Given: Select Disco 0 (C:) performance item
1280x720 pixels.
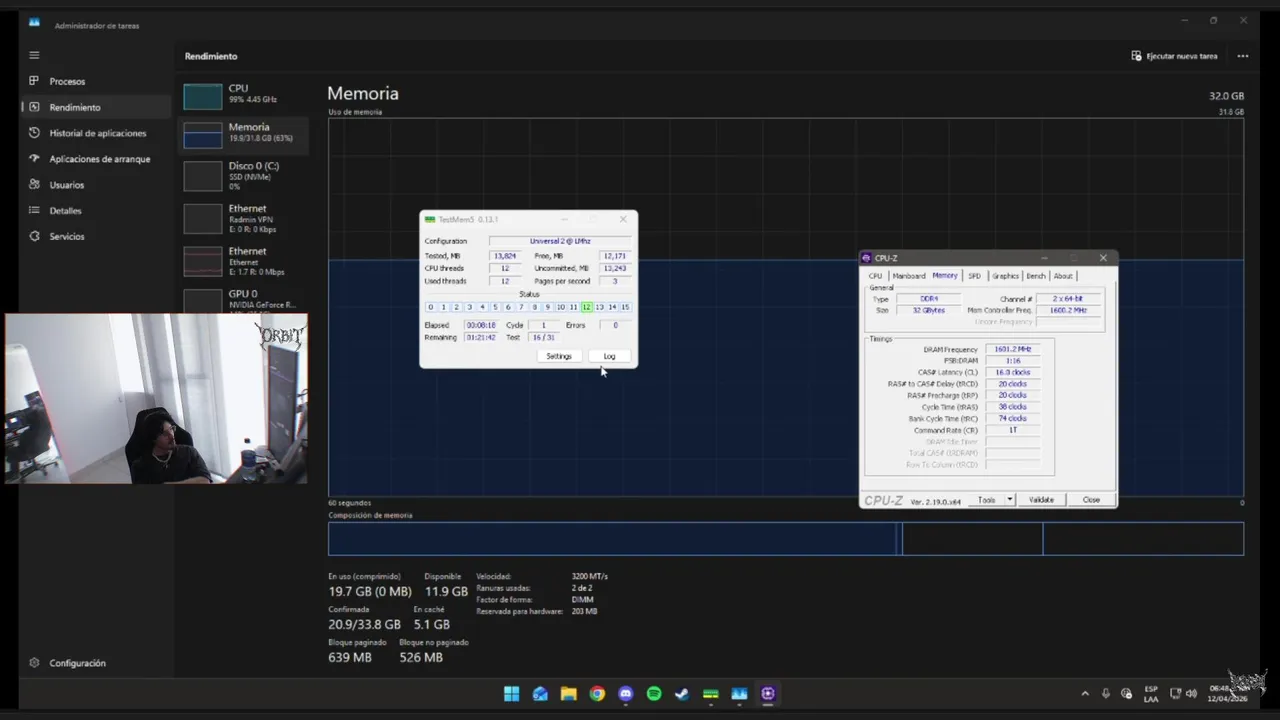Looking at the screenshot, I should click(243, 175).
